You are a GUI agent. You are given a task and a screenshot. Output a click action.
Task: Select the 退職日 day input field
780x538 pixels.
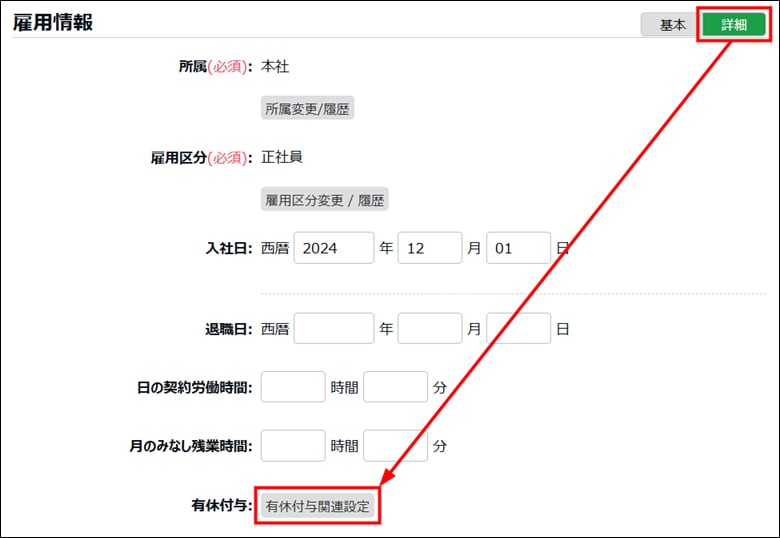pyautogui.click(x=518, y=328)
